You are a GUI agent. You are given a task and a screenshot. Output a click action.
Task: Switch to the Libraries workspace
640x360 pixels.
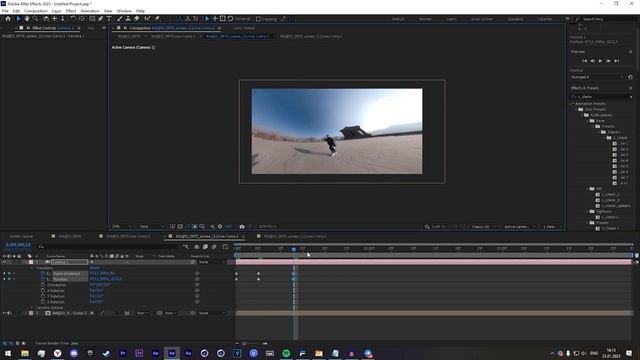pyautogui.click(x=544, y=19)
